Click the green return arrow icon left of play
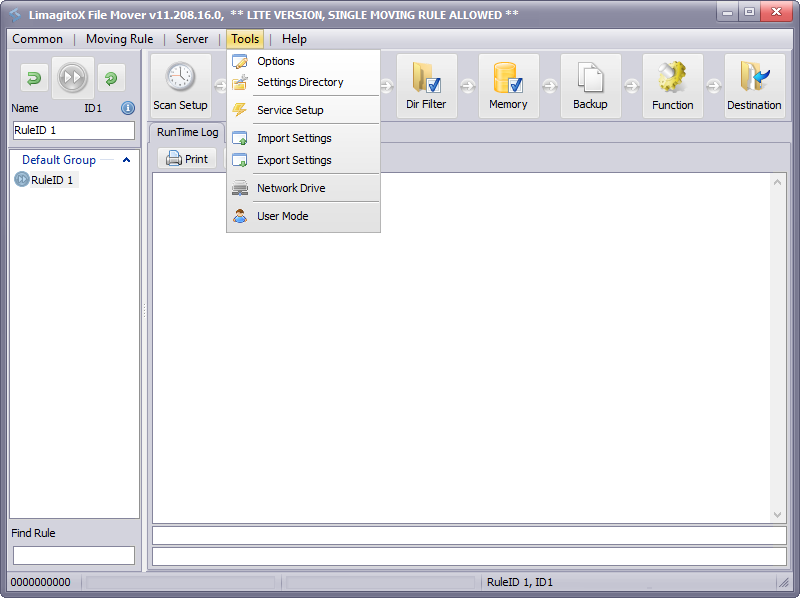 (x=34, y=78)
